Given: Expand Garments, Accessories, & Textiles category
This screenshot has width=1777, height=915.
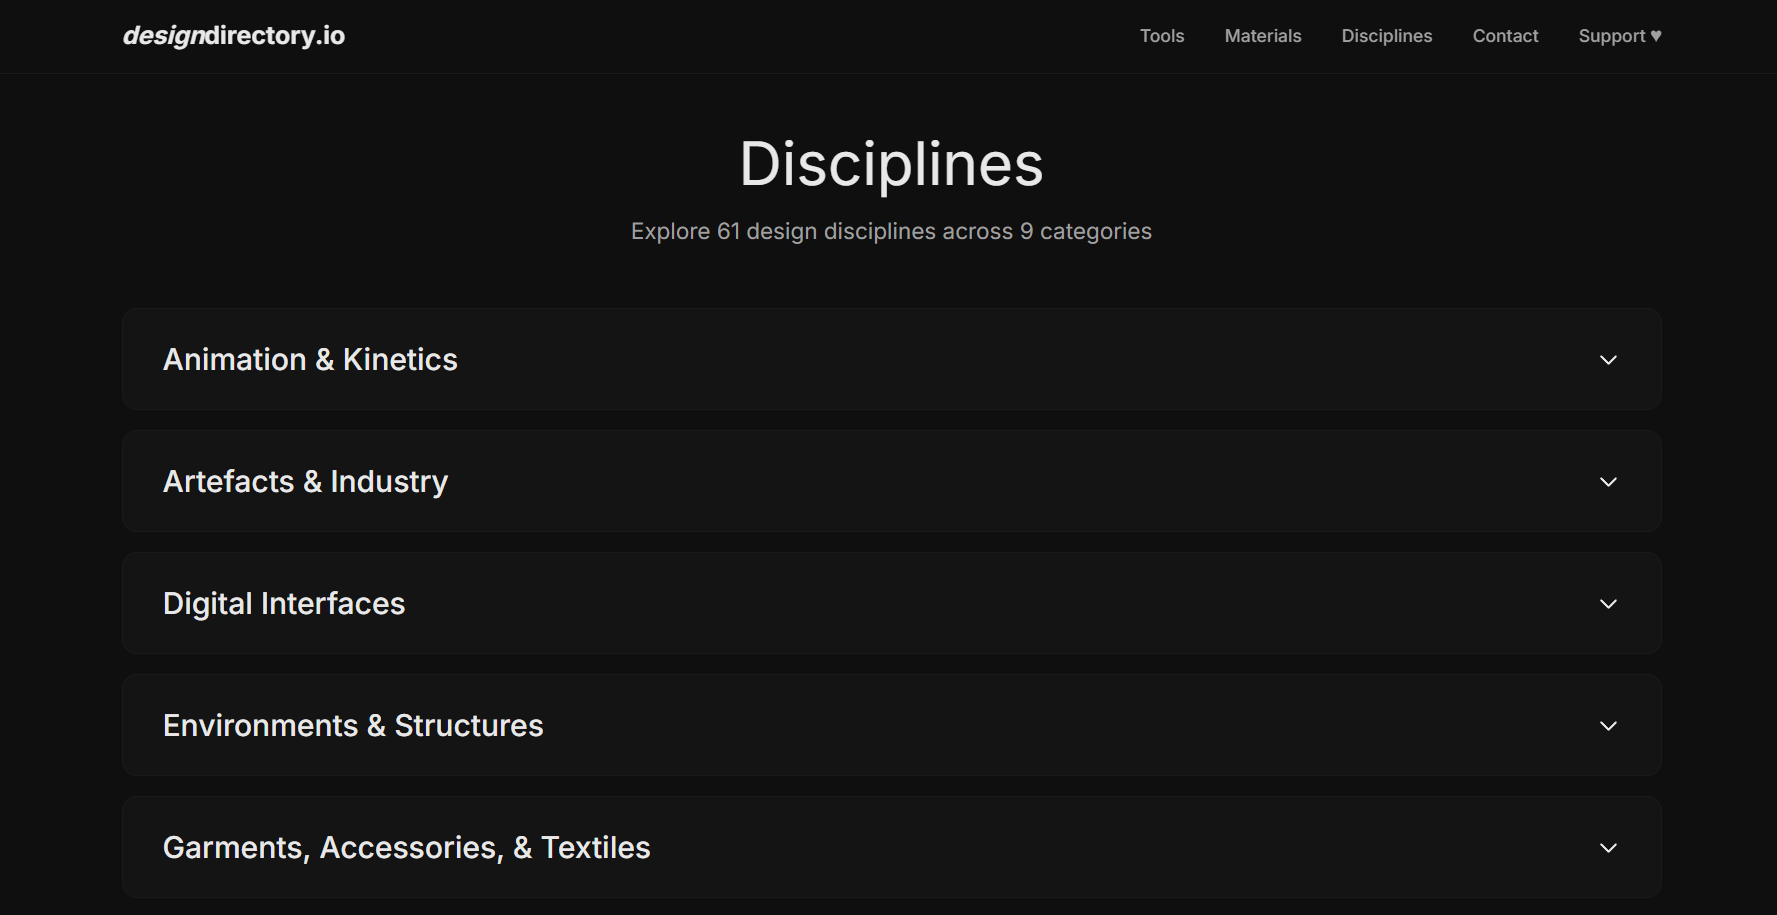Looking at the screenshot, I should tap(890, 847).
